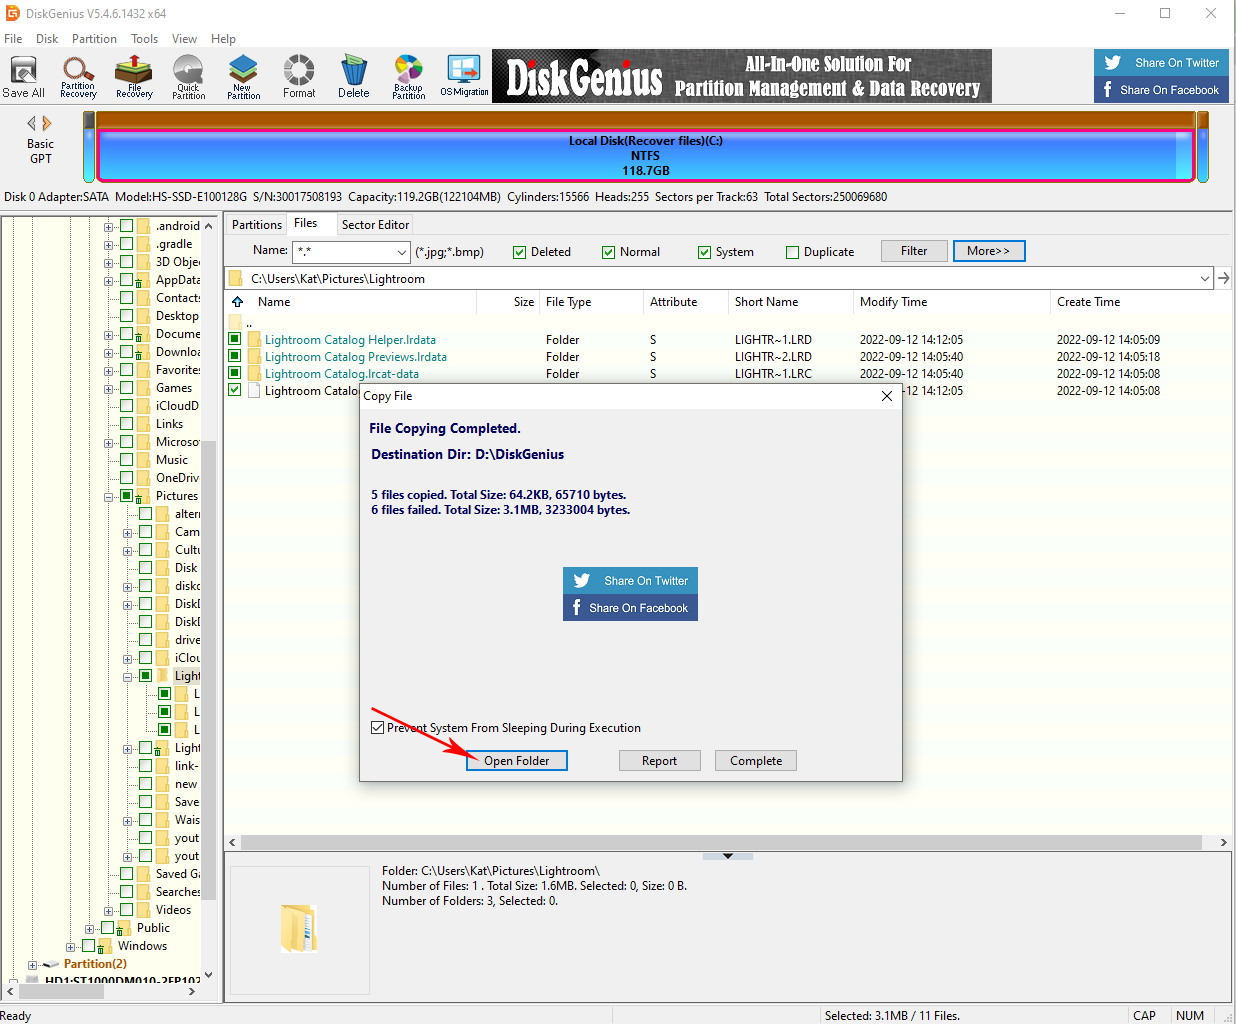Expand the Partition(2) tree node
1236x1024 pixels.
click(32, 965)
